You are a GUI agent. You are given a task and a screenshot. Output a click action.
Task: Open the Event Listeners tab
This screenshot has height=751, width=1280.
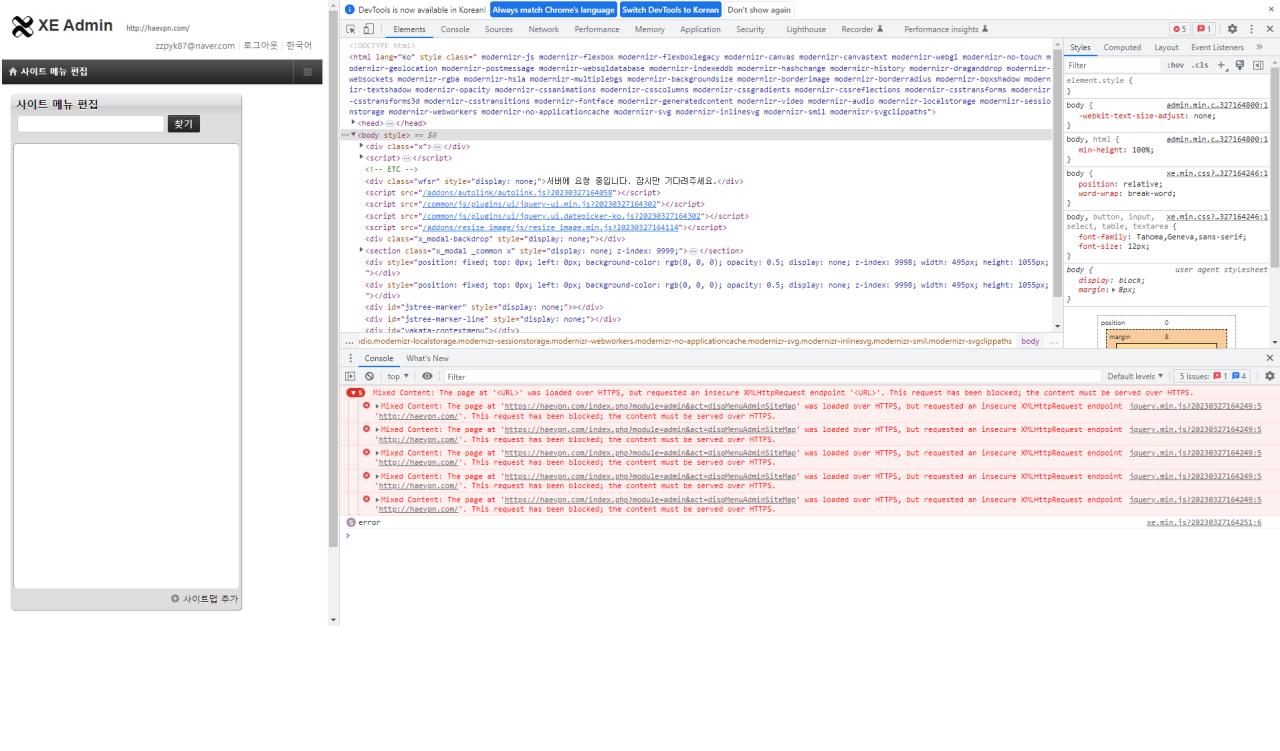point(1217,47)
